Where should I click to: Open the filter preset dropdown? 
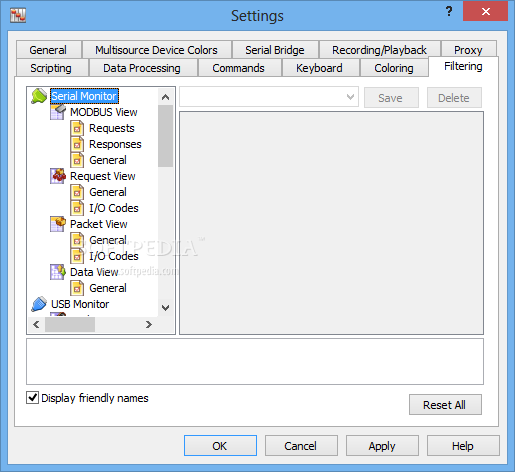(x=350, y=97)
